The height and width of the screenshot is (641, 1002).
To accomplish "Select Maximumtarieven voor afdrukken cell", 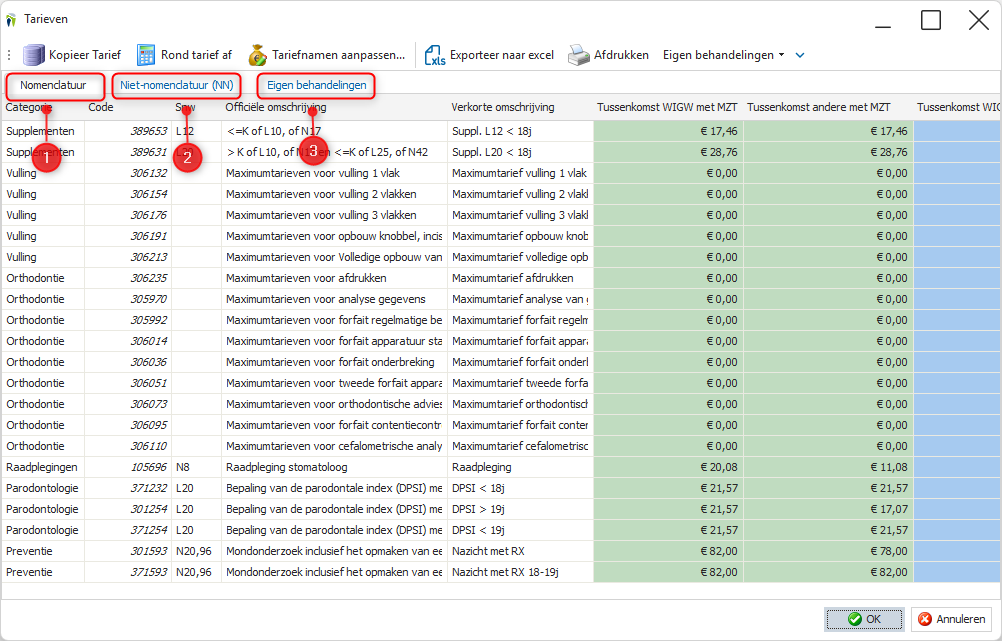I will click(335, 278).
